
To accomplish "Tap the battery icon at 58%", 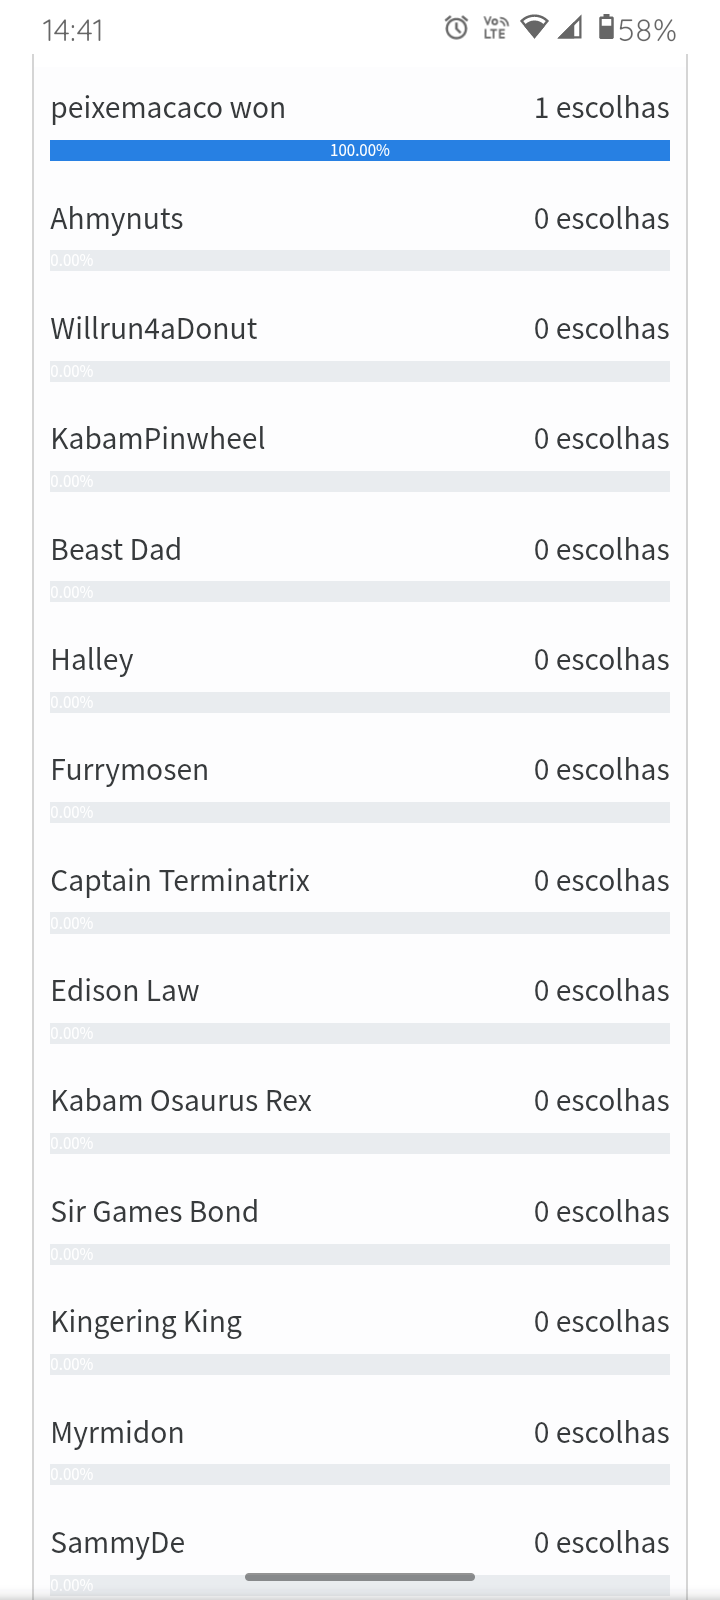I will tap(606, 28).
